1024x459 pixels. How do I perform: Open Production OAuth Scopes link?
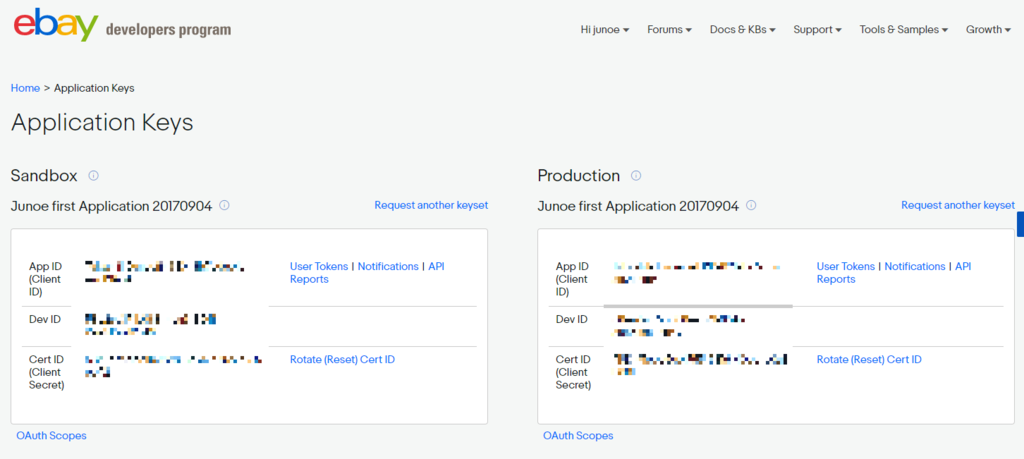(578, 435)
